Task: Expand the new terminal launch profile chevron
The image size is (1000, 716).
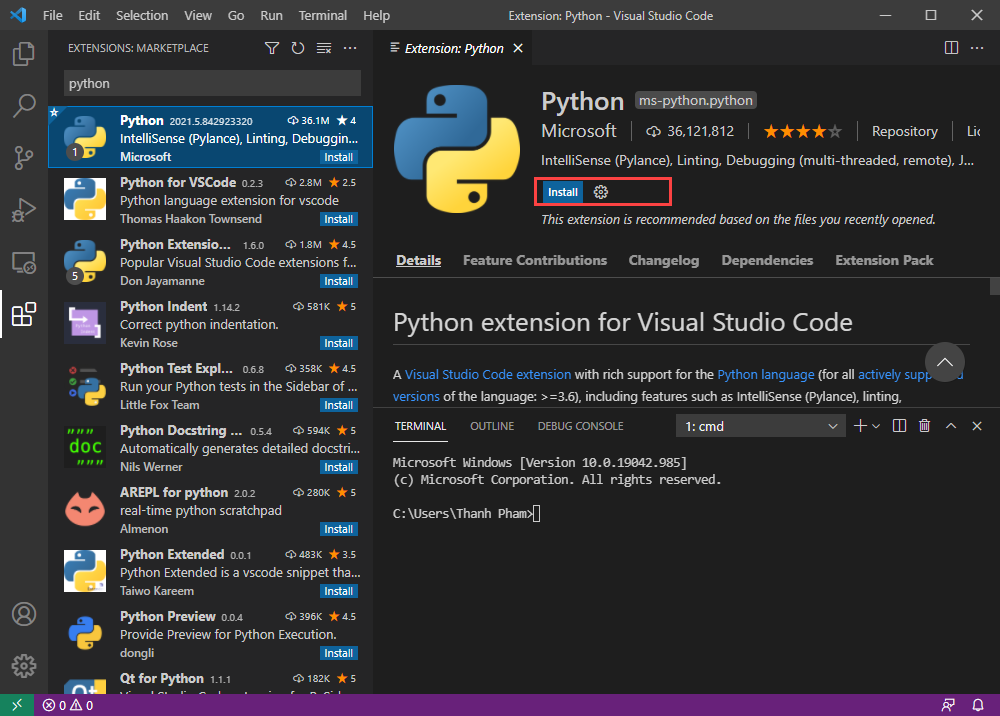Action: coord(876,426)
